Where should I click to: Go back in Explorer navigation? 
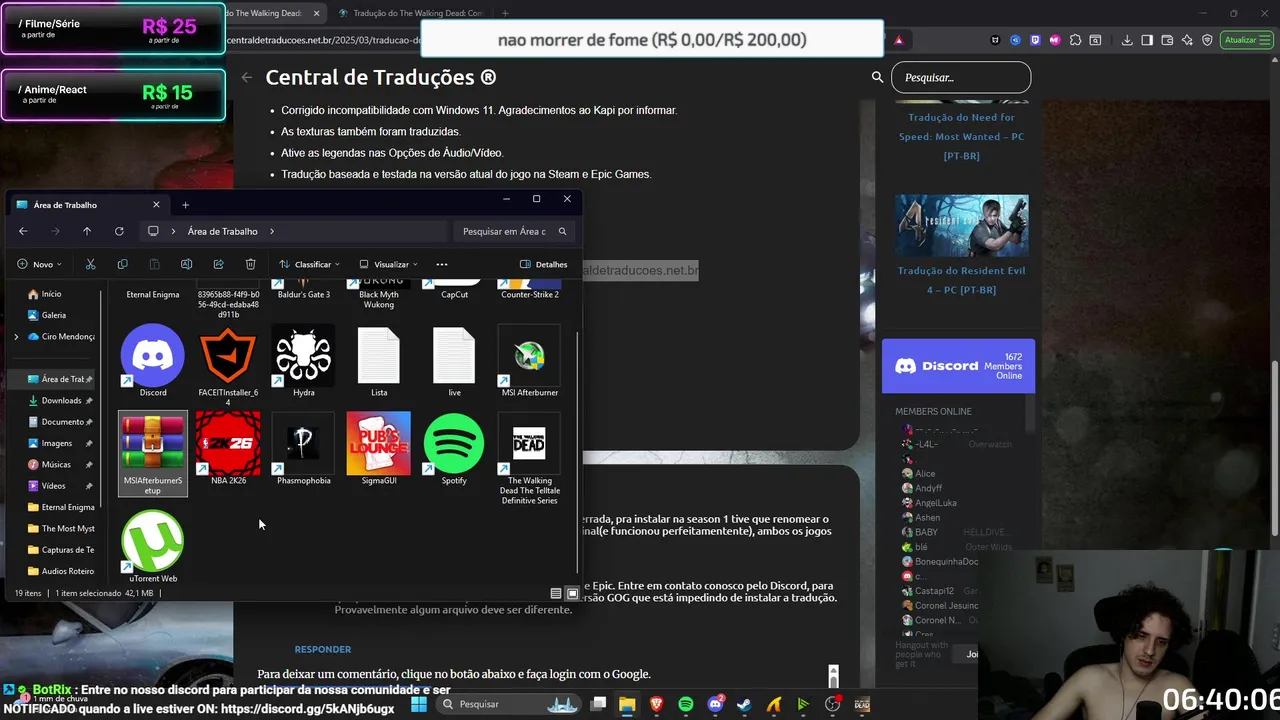[x=23, y=231]
